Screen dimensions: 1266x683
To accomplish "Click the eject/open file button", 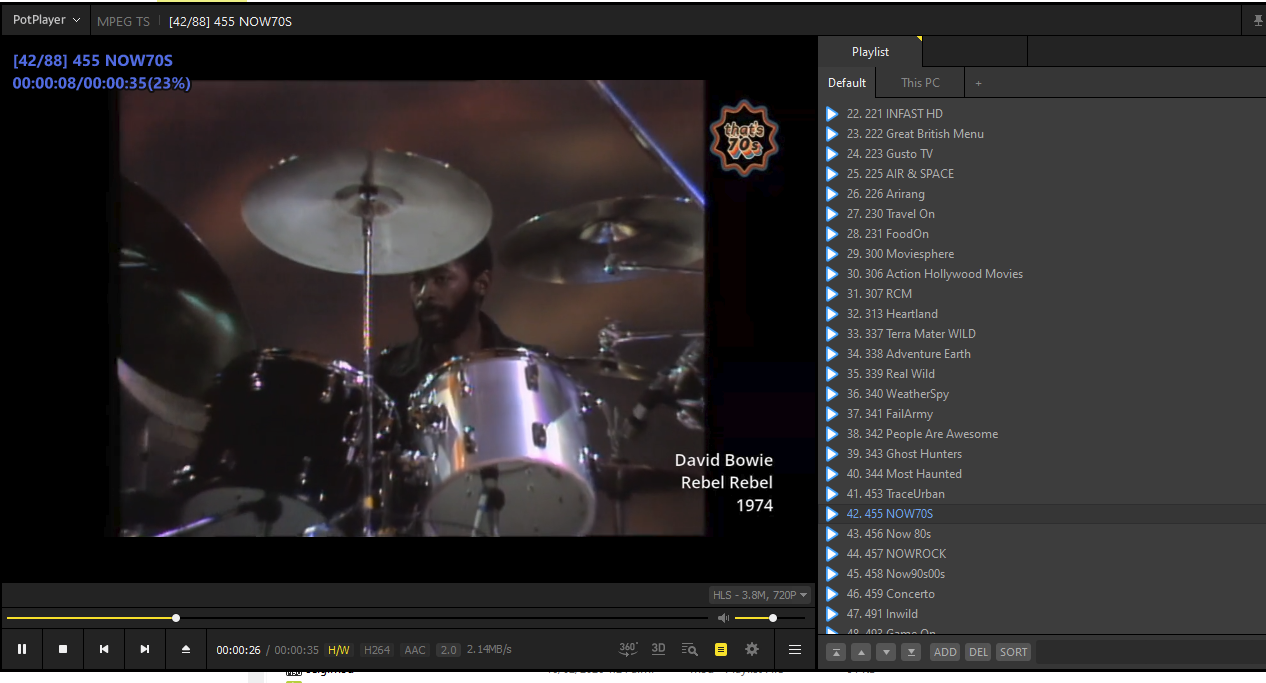I will pos(186,649).
